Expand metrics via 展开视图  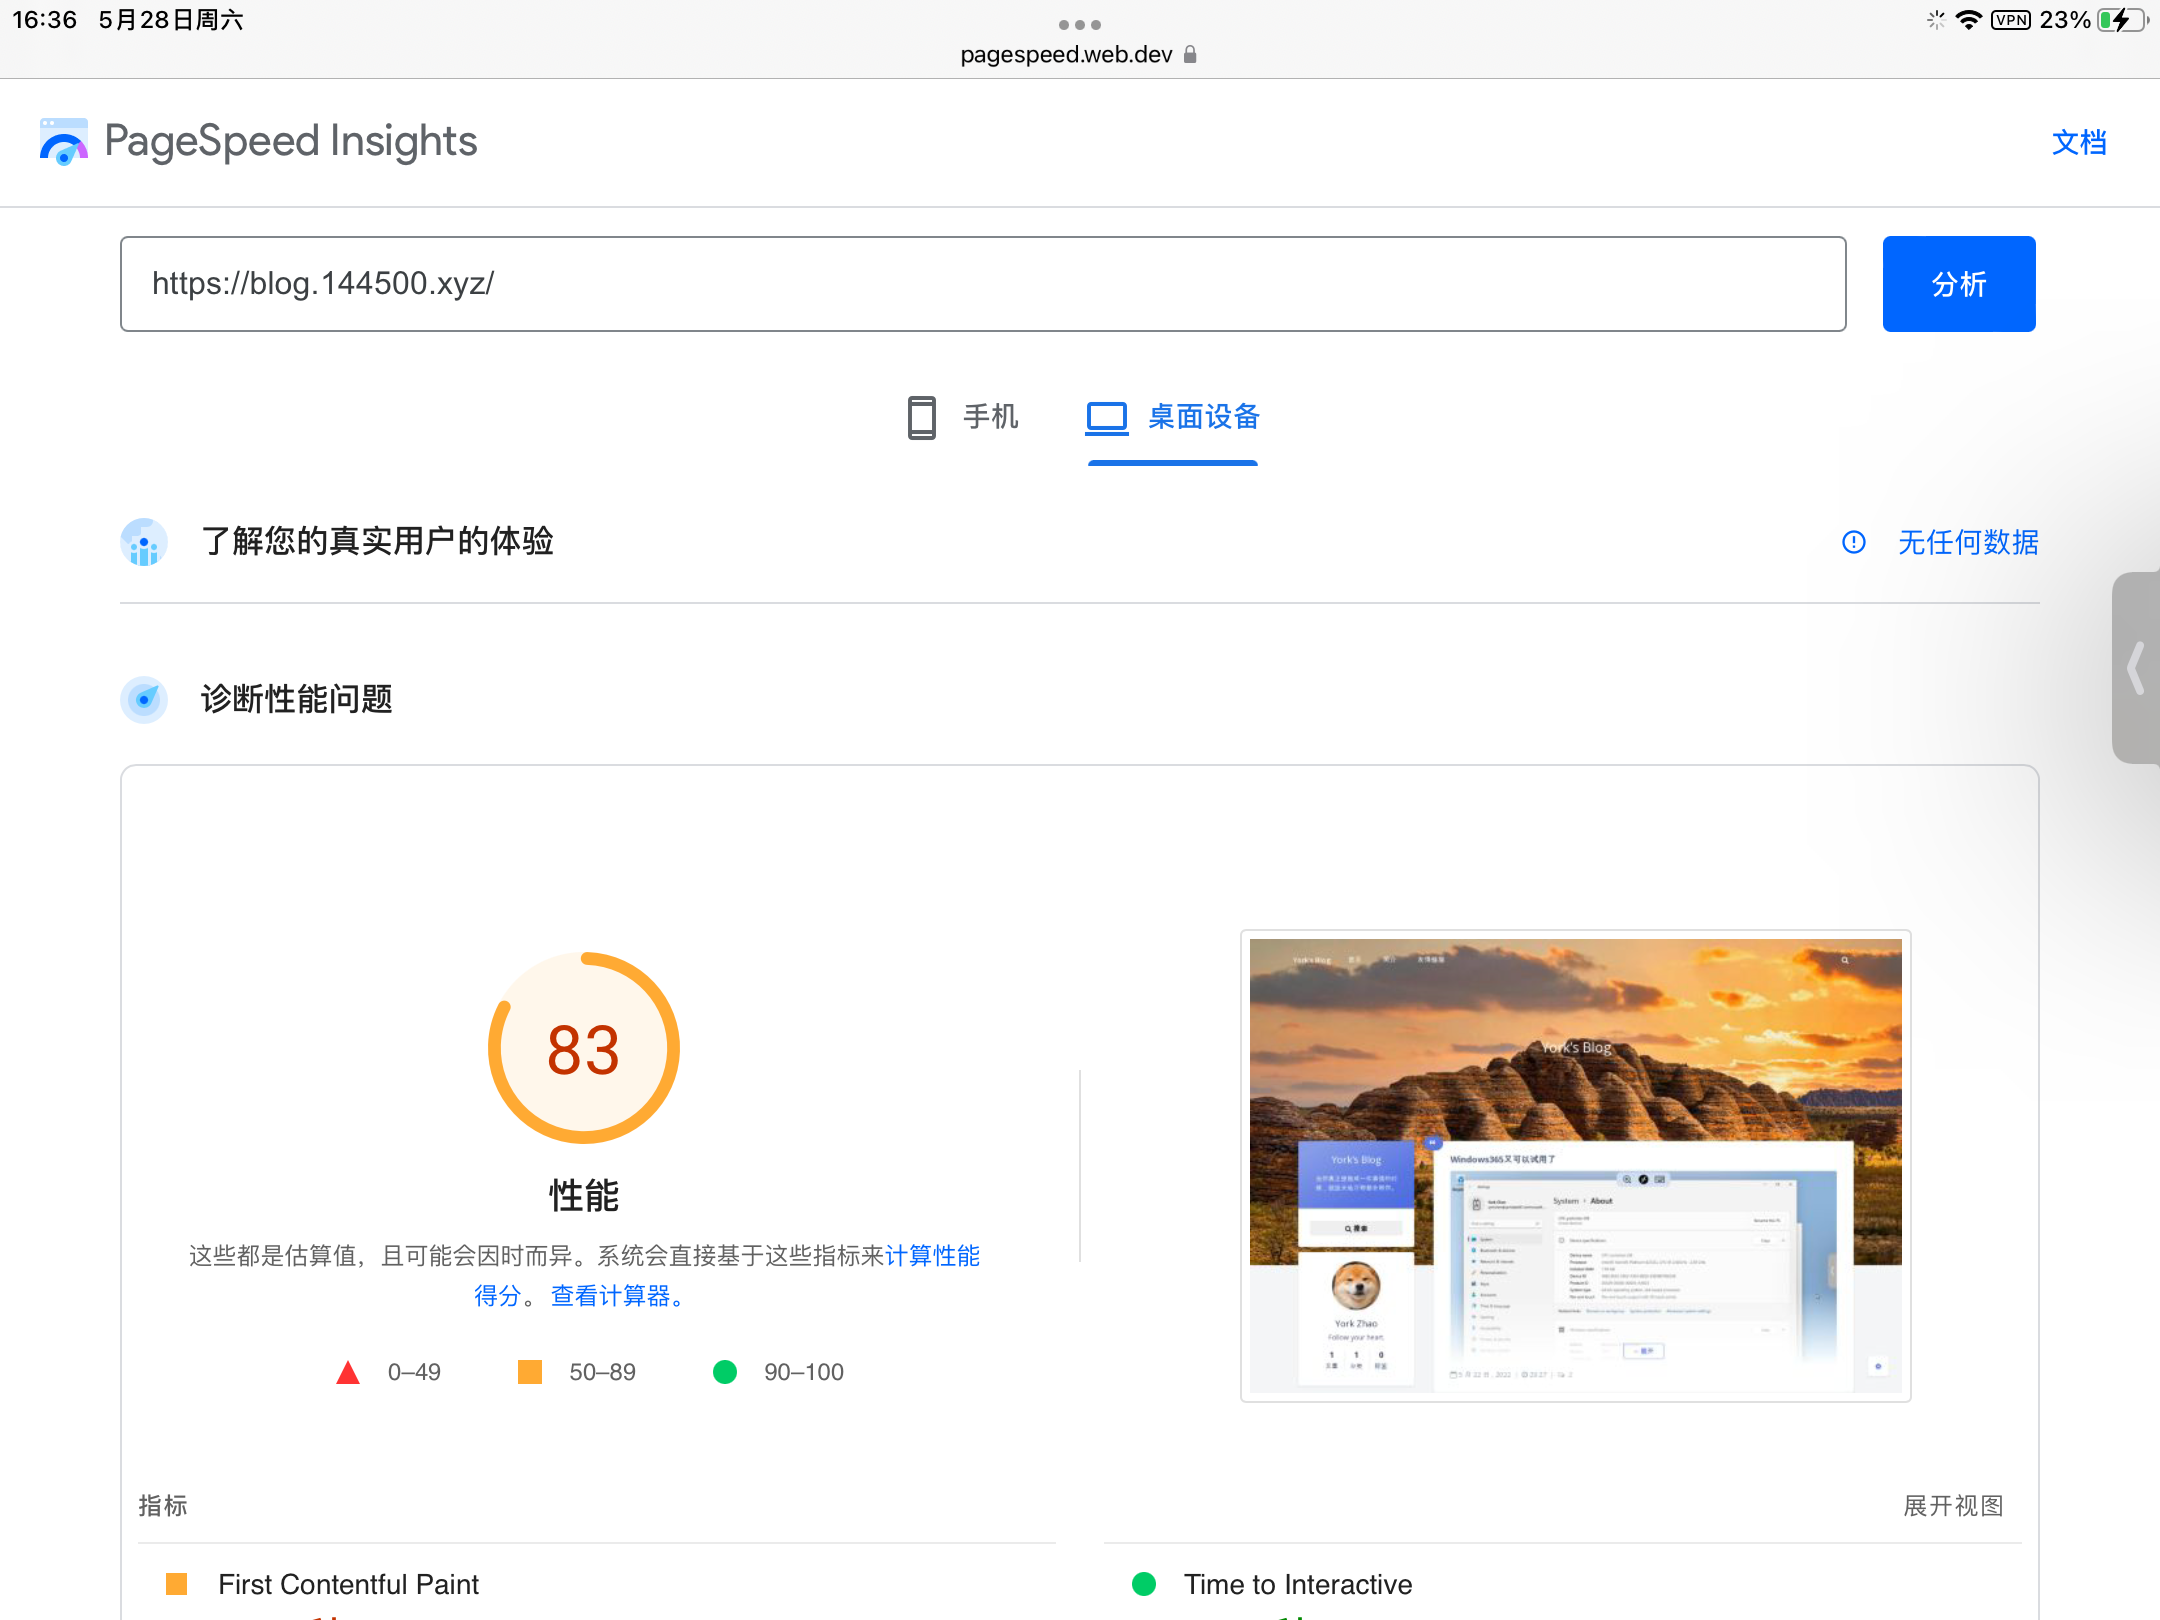tap(1953, 1506)
